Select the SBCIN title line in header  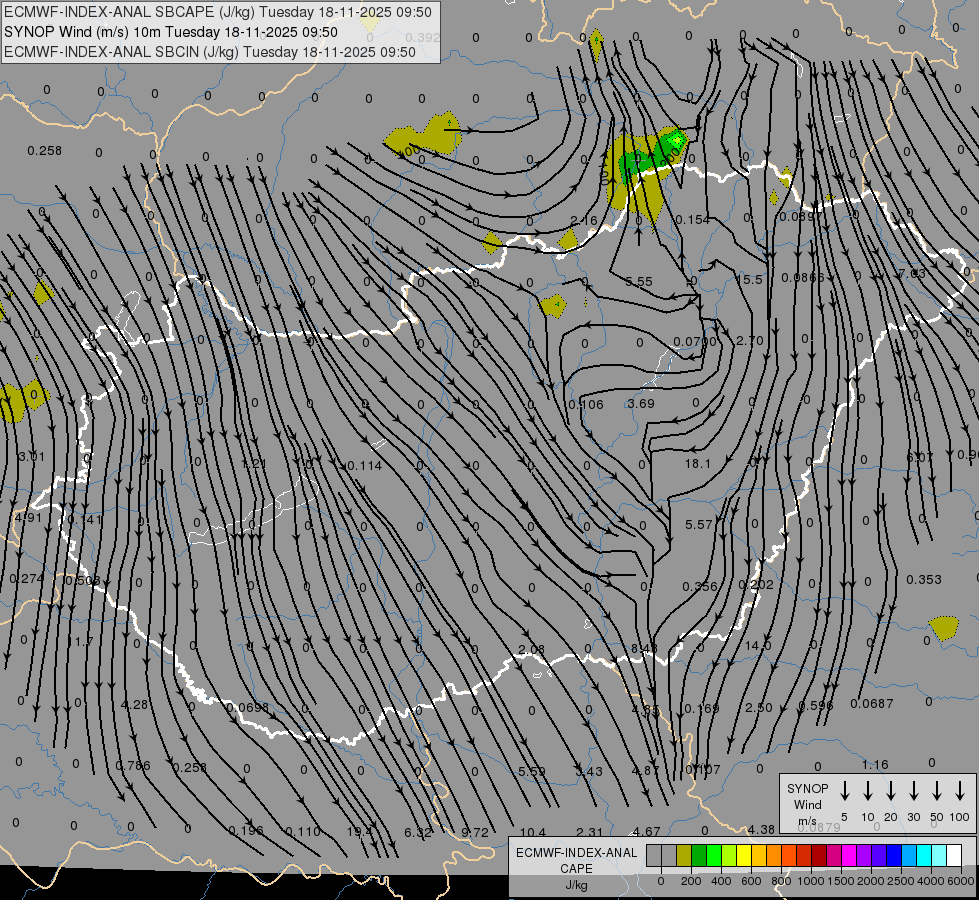(210, 52)
